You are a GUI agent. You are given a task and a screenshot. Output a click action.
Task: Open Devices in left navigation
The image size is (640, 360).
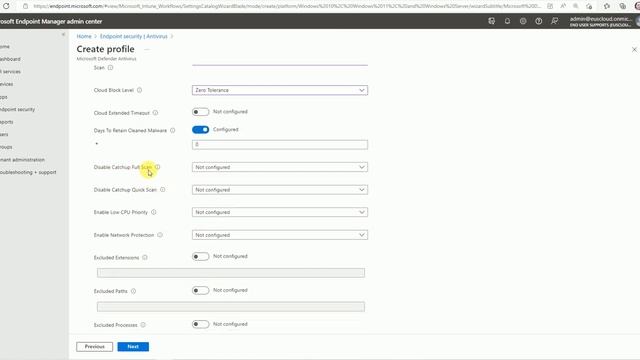pos(7,84)
